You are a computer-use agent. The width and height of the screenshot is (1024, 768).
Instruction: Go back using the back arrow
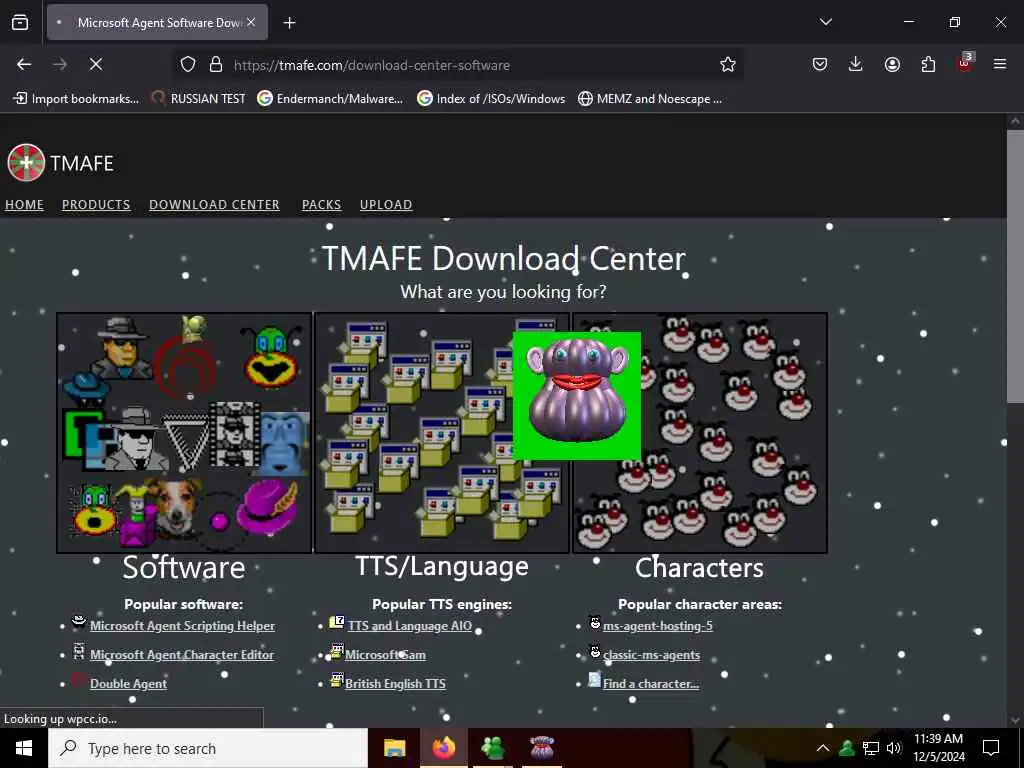point(24,64)
